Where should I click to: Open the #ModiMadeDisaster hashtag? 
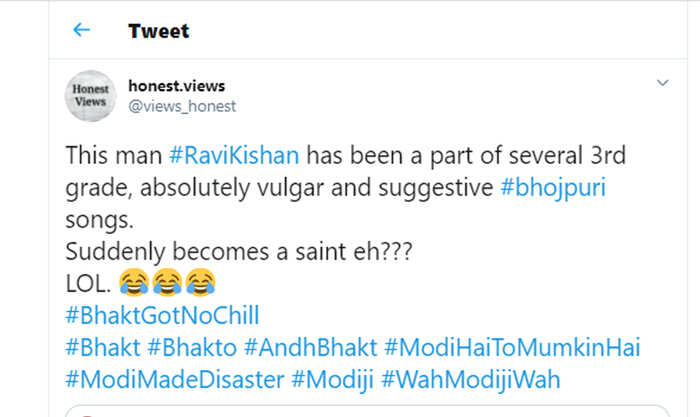[x=175, y=379]
